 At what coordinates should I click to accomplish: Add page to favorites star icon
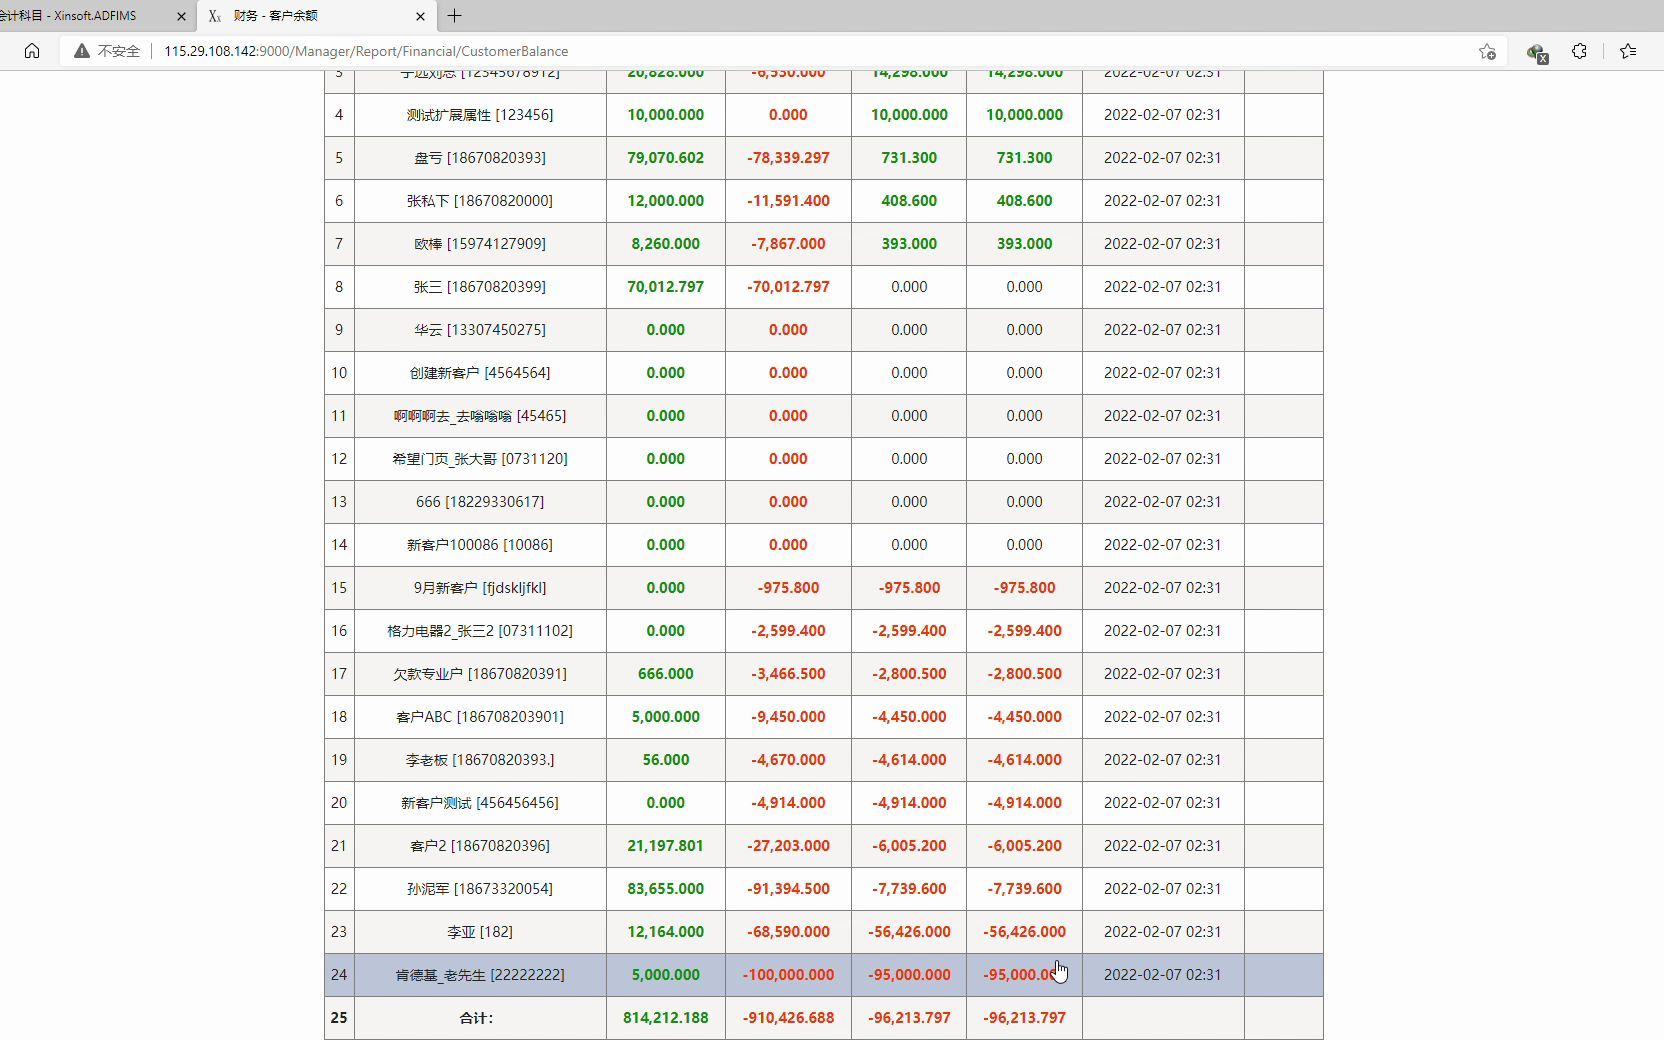(1487, 51)
